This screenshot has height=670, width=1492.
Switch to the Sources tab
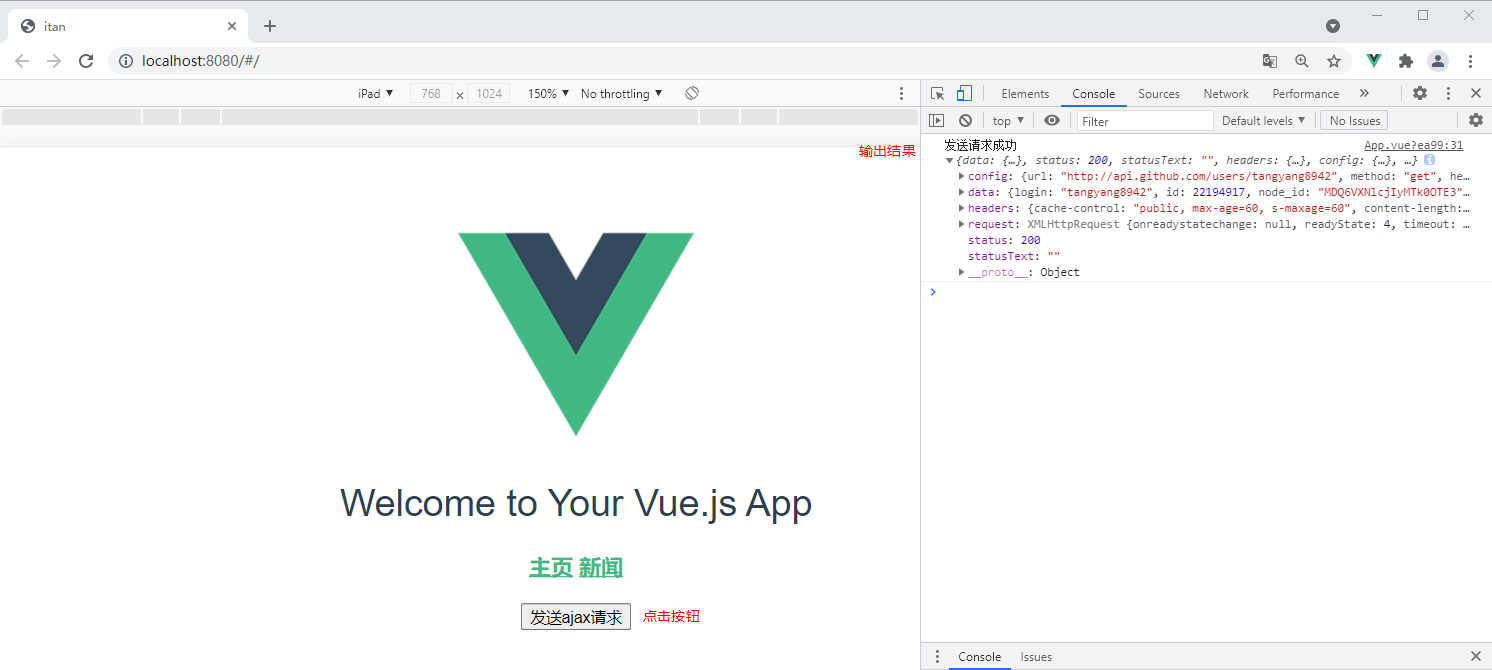(1159, 93)
